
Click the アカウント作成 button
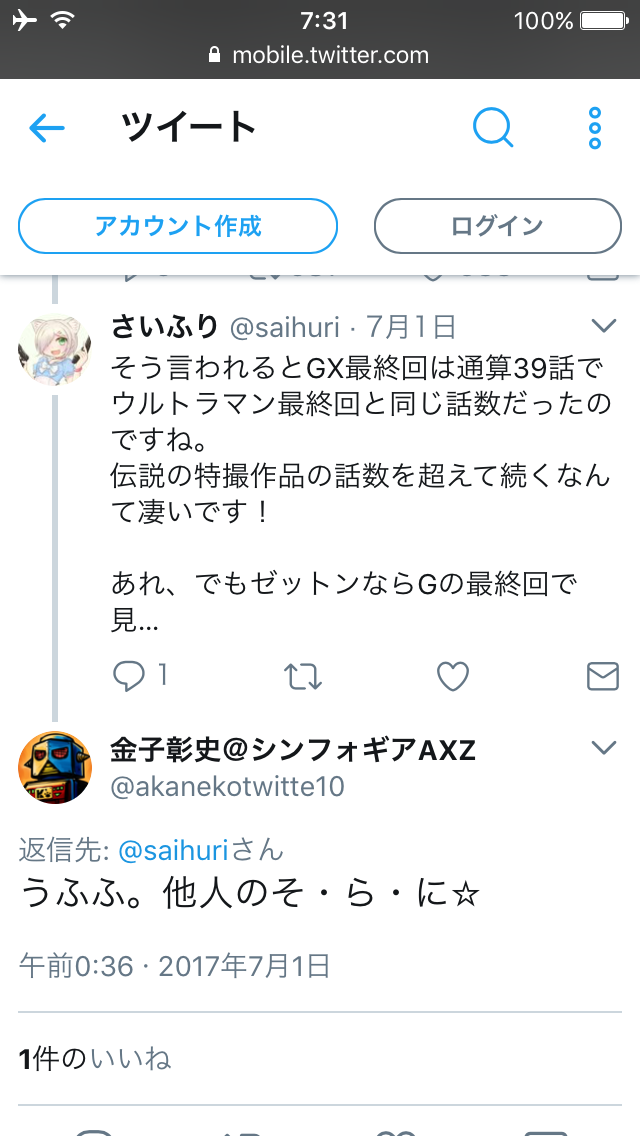(178, 226)
